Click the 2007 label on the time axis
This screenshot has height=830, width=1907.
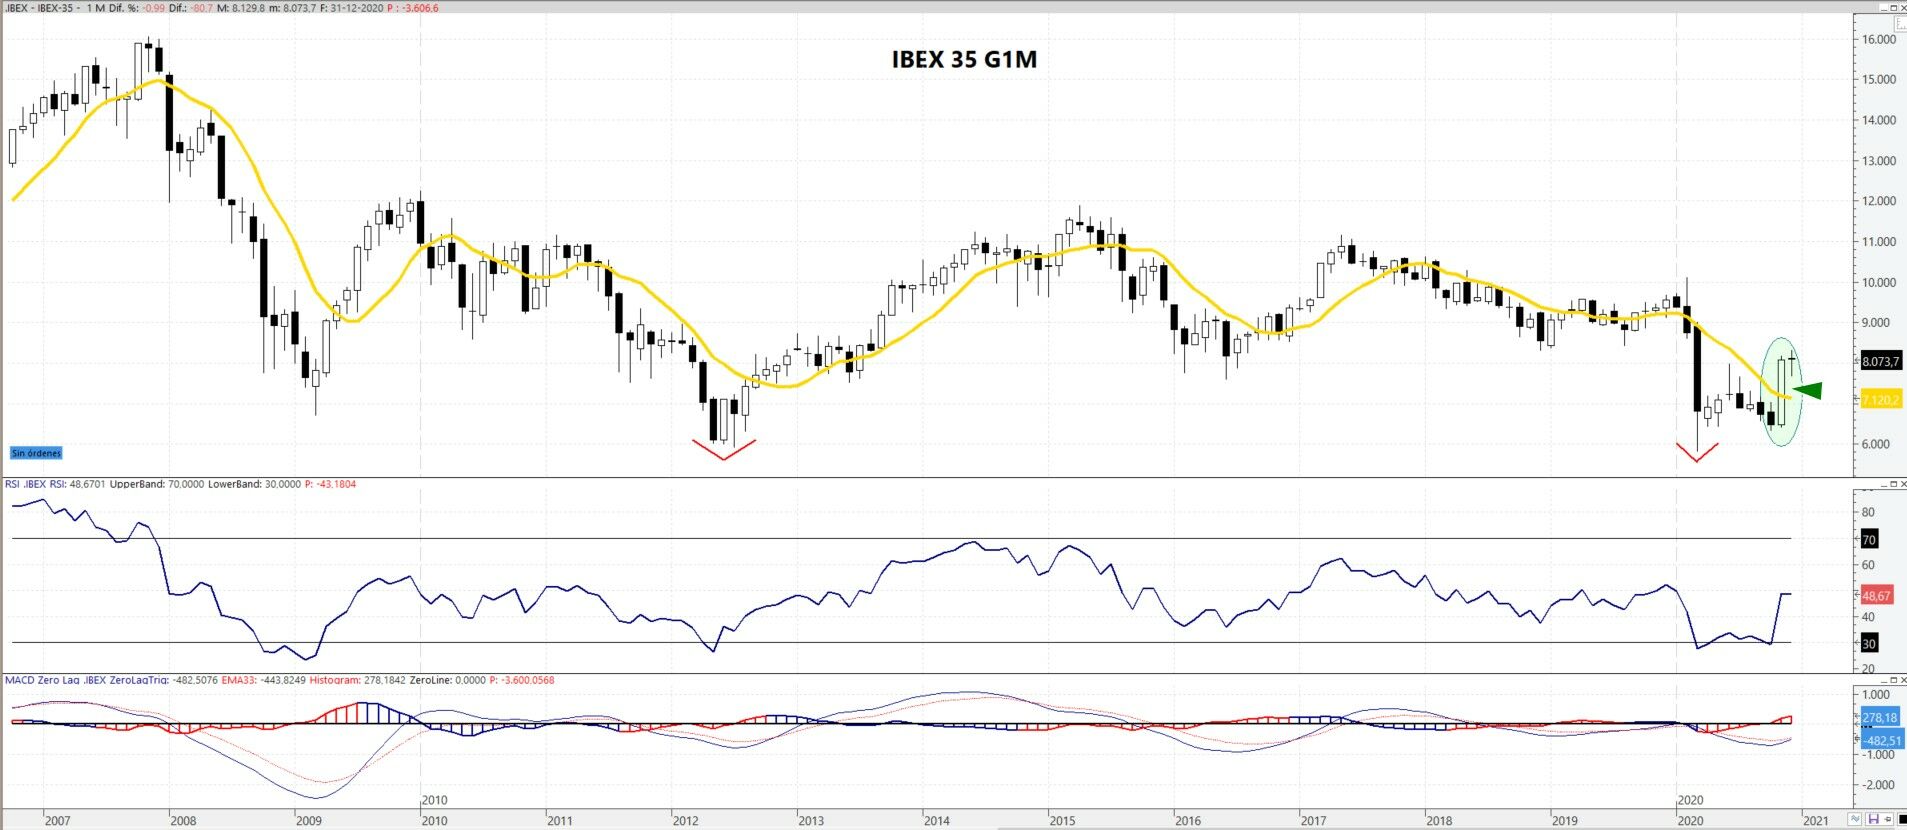point(58,821)
